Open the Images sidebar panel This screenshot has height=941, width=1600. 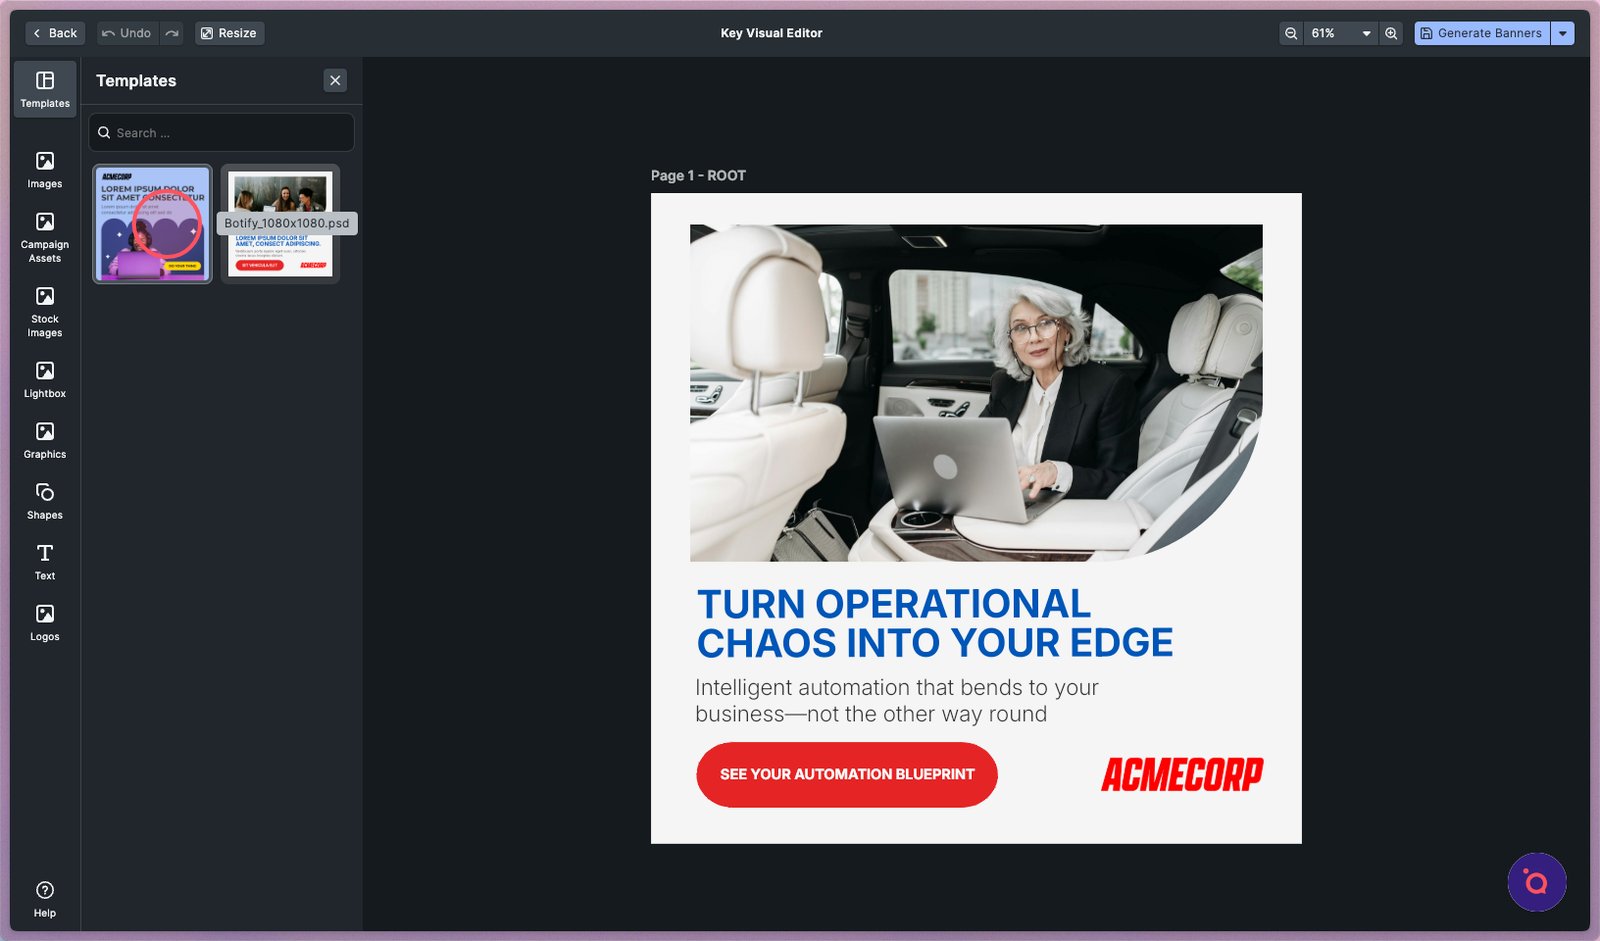(x=45, y=170)
